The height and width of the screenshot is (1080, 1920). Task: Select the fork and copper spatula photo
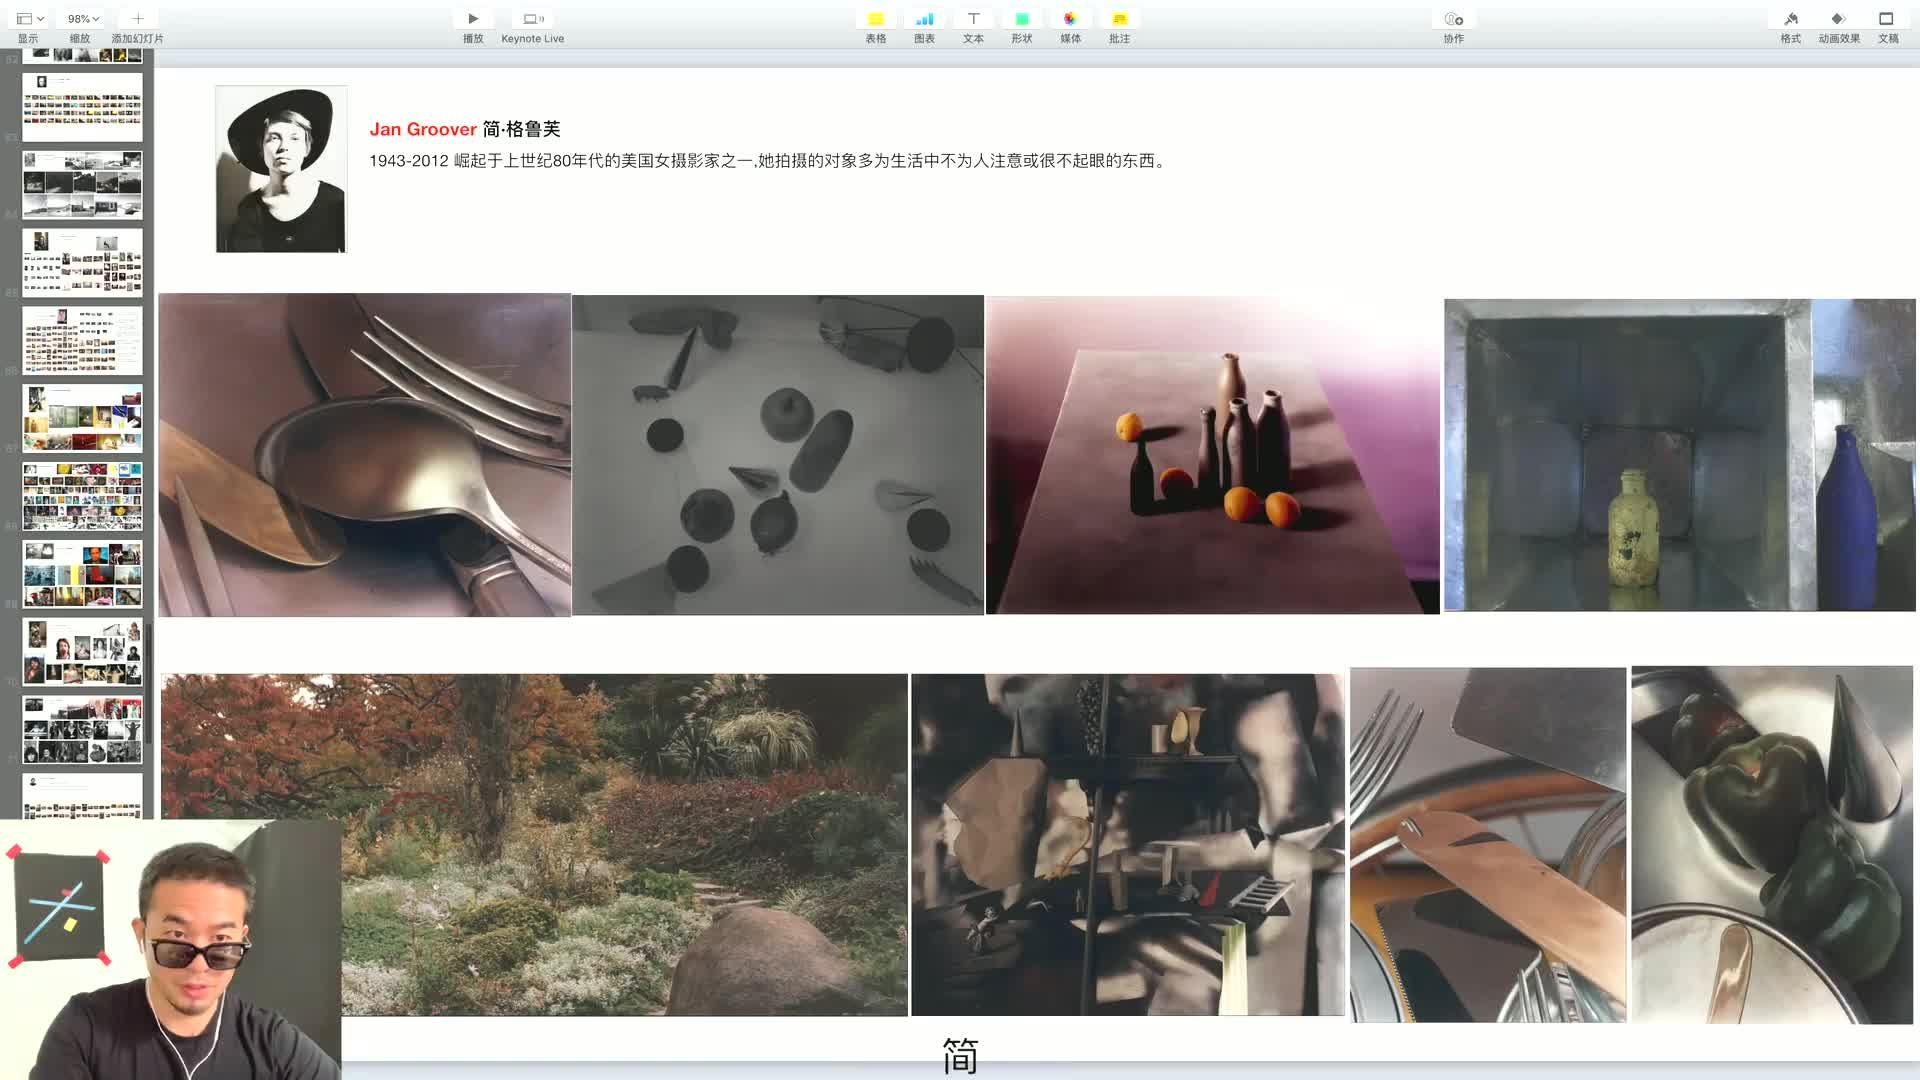pos(1488,845)
